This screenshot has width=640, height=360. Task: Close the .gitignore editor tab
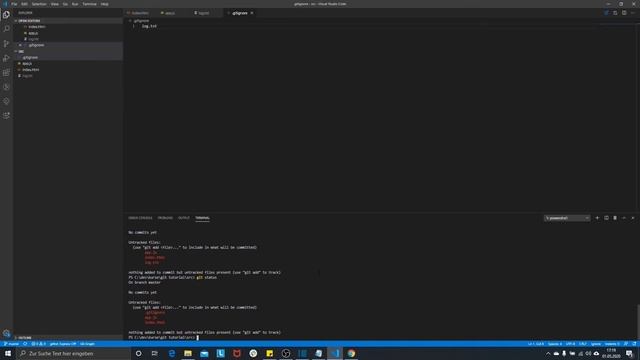(x=252, y=13)
